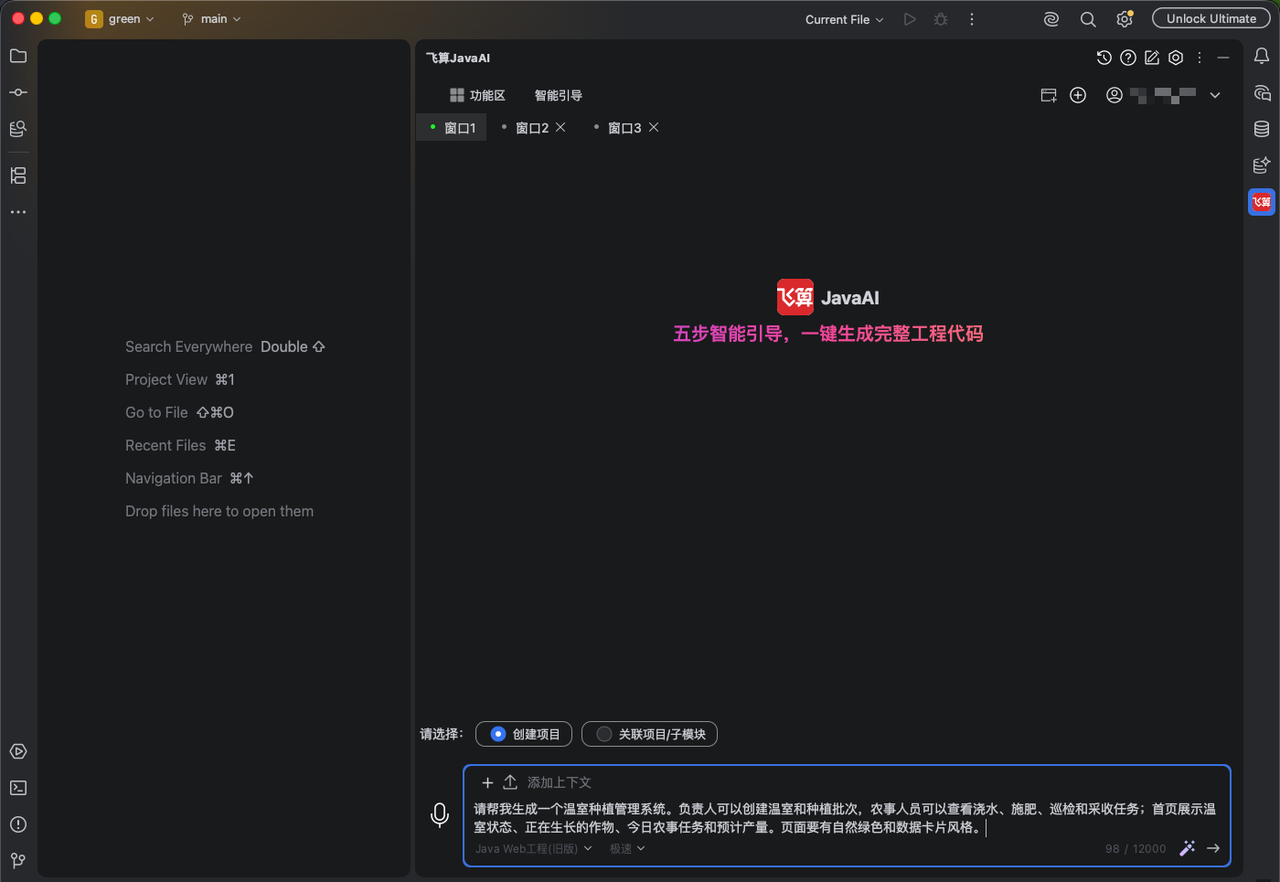Image resolution: width=1280 pixels, height=882 pixels.
Task: Show more tool windows ellipsis in left sidebar
Action: (18, 212)
